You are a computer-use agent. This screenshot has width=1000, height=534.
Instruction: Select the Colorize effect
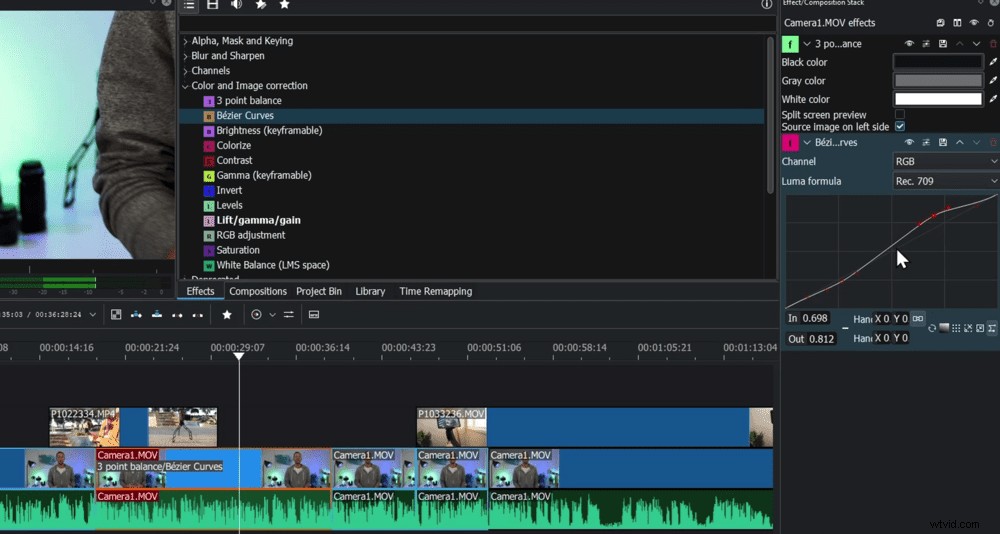[233, 145]
